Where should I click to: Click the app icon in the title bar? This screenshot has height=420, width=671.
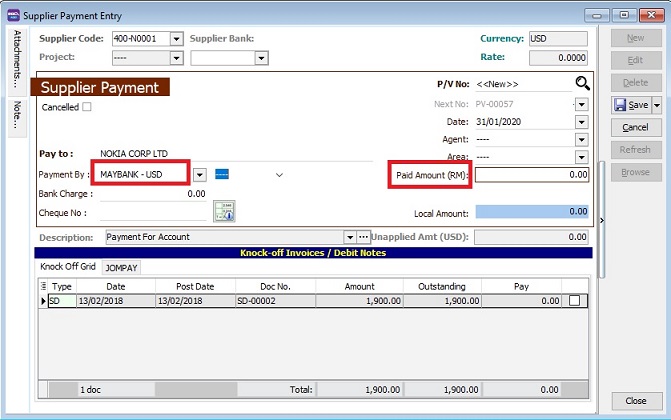pyautogui.click(x=14, y=14)
